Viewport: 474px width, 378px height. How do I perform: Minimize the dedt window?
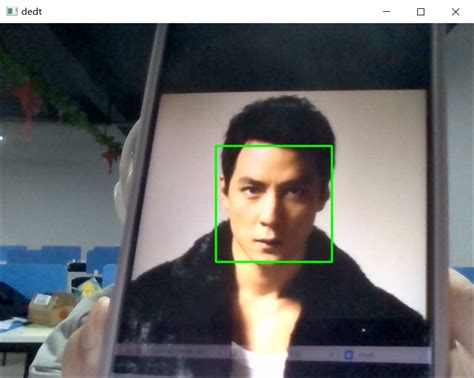pos(386,12)
